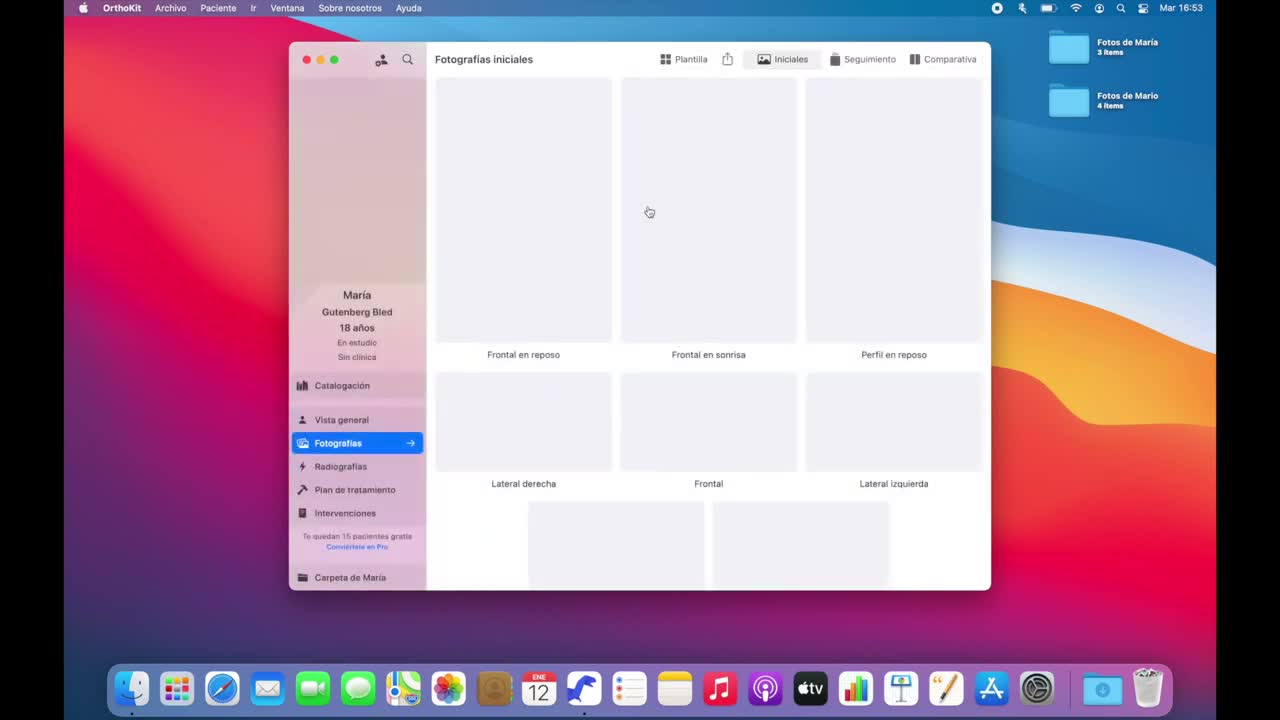The image size is (1280, 720).
Task: Open OrthoKit from the Dock
Action: pyautogui.click(x=584, y=689)
